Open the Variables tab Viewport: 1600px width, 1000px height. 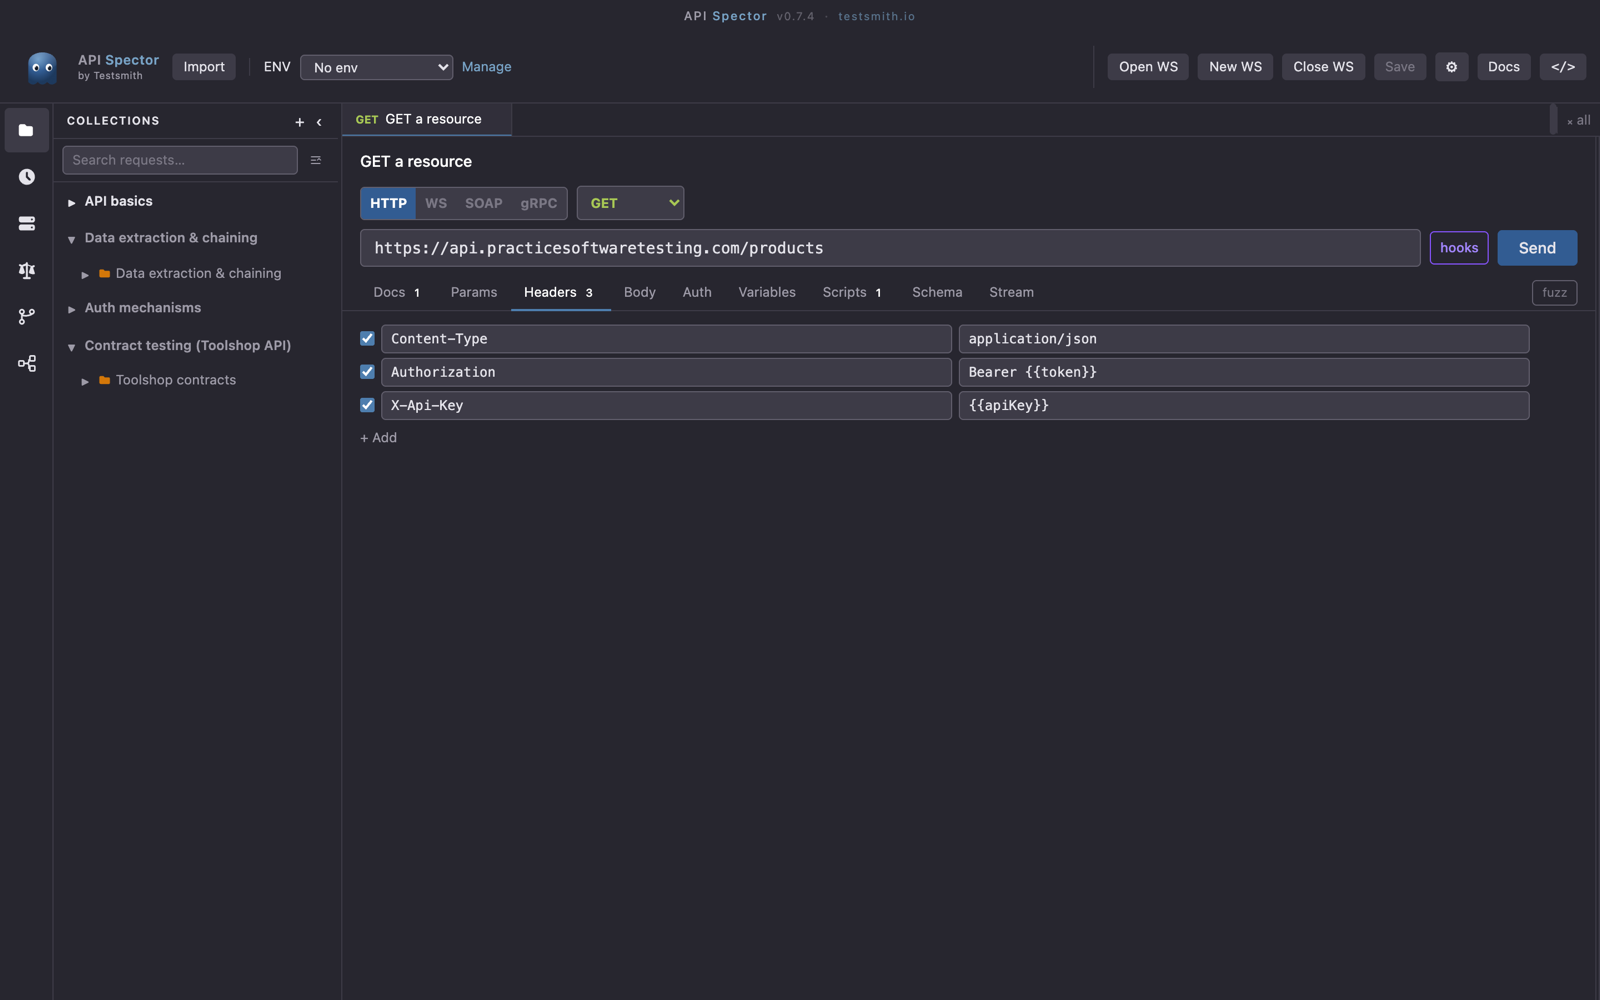pyautogui.click(x=767, y=292)
